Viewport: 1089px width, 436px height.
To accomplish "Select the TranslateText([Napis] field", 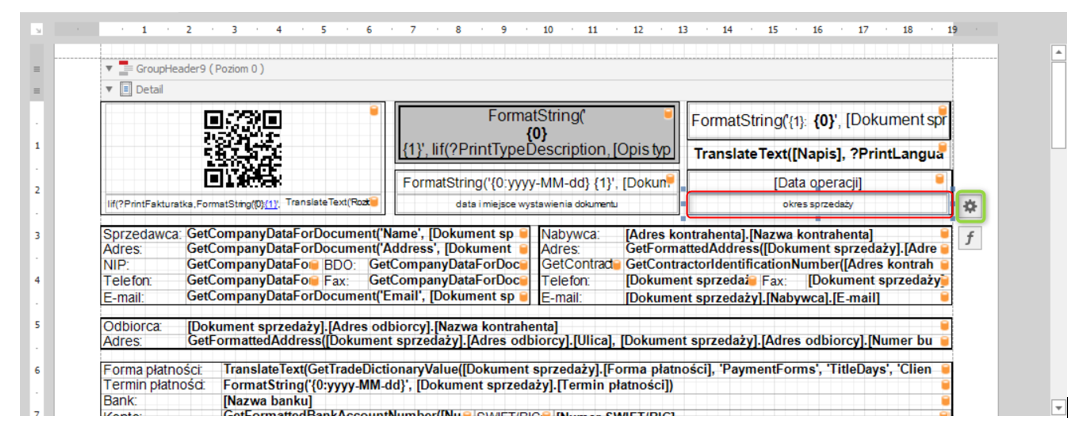I will [817, 154].
